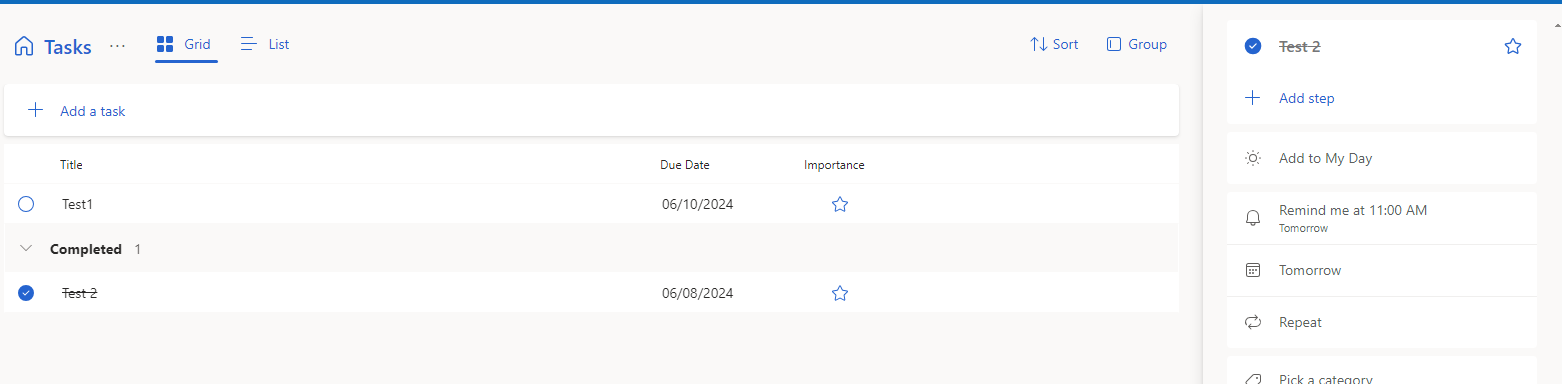Click the plus icon next to Add step
Image resolution: width=1562 pixels, height=384 pixels.
[x=1253, y=98]
